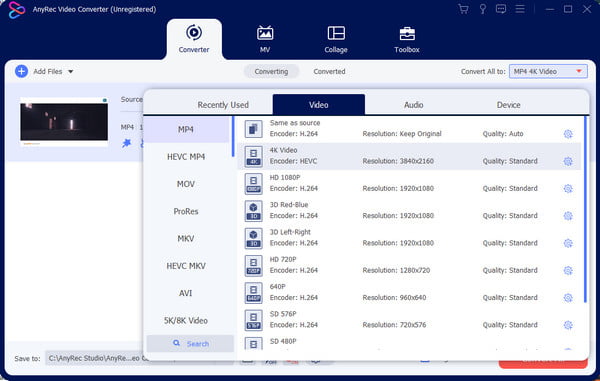Viewport: 600px width, 381px height.
Task: Show the Converting list
Action: [x=271, y=72]
